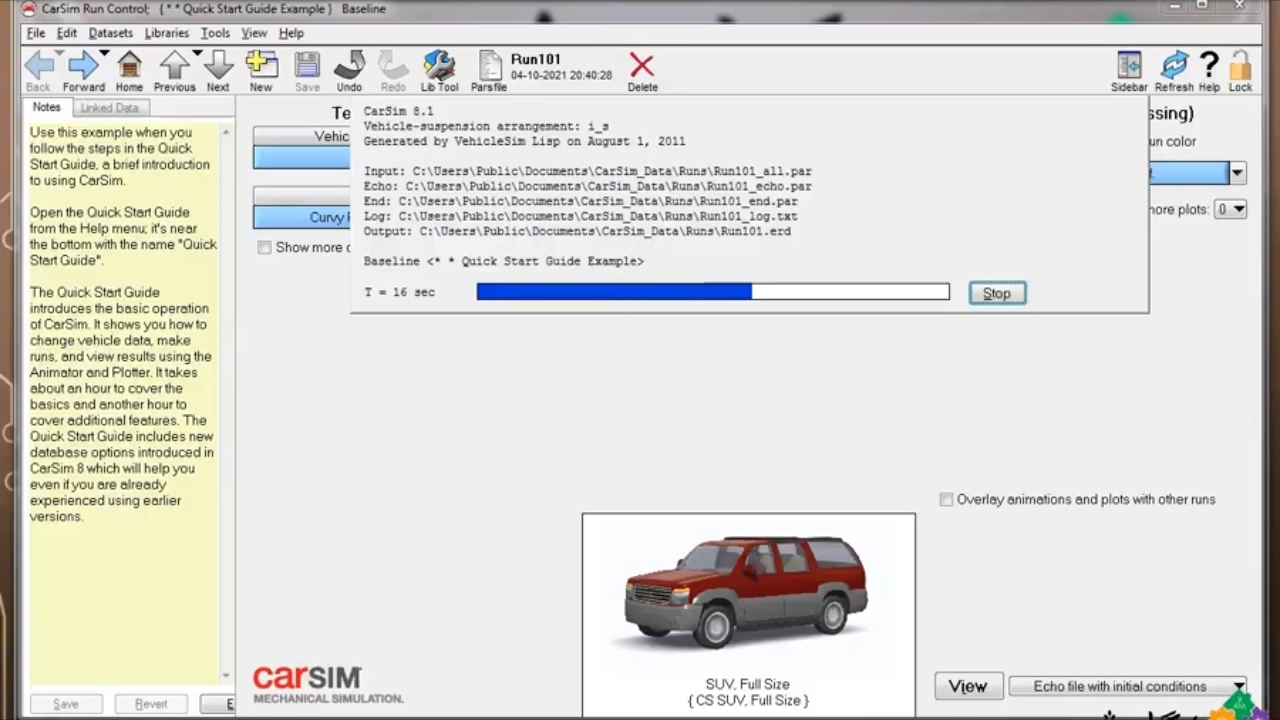The width and height of the screenshot is (1280, 720).
Task: Open the run color dropdown arrow
Action: (x=1237, y=173)
